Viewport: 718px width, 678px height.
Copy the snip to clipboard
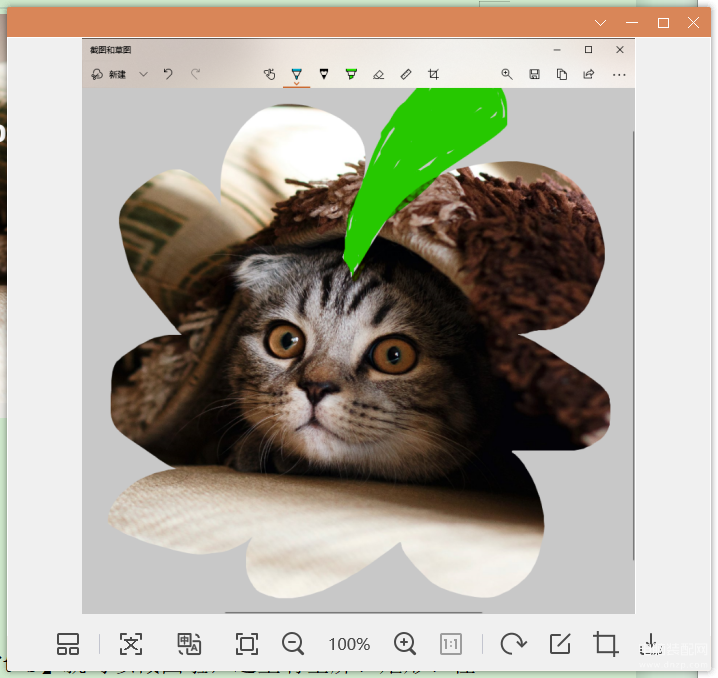click(561, 74)
